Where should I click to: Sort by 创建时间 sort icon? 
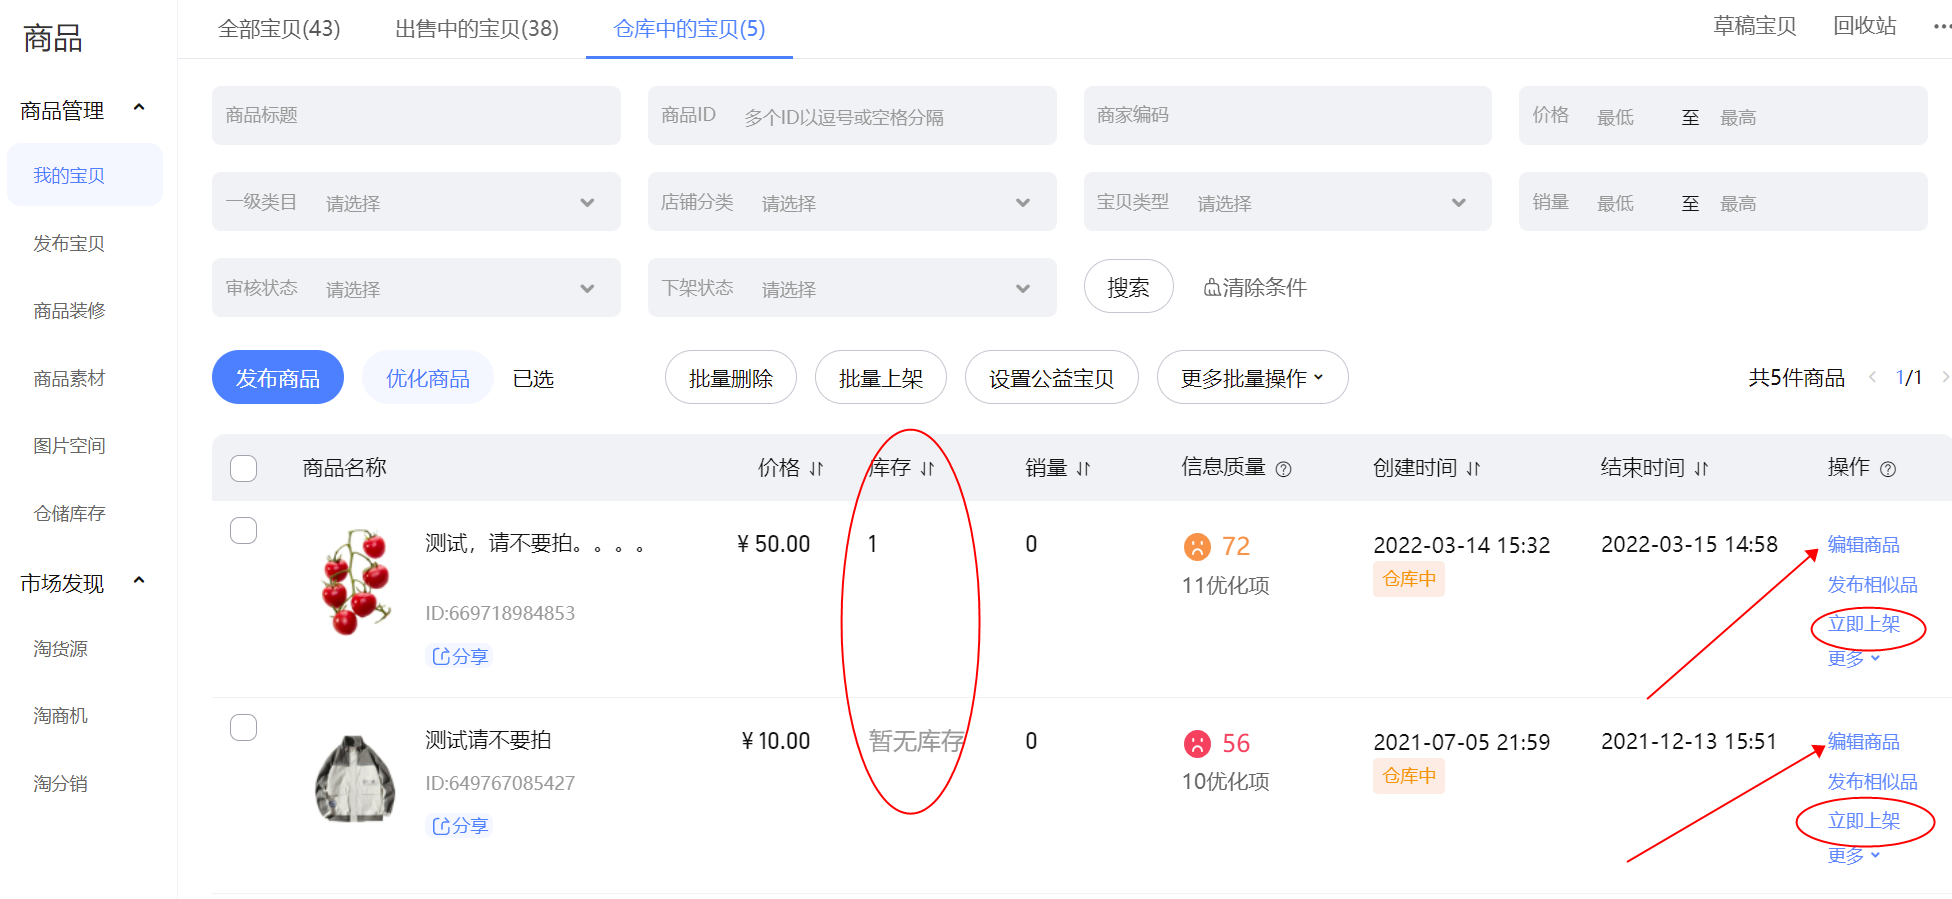1473,468
